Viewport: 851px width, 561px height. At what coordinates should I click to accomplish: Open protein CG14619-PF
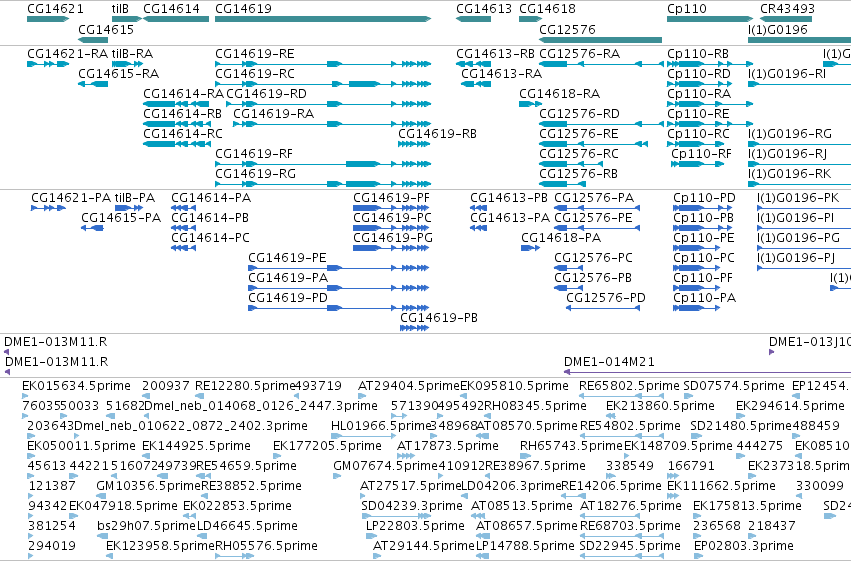[x=391, y=198]
